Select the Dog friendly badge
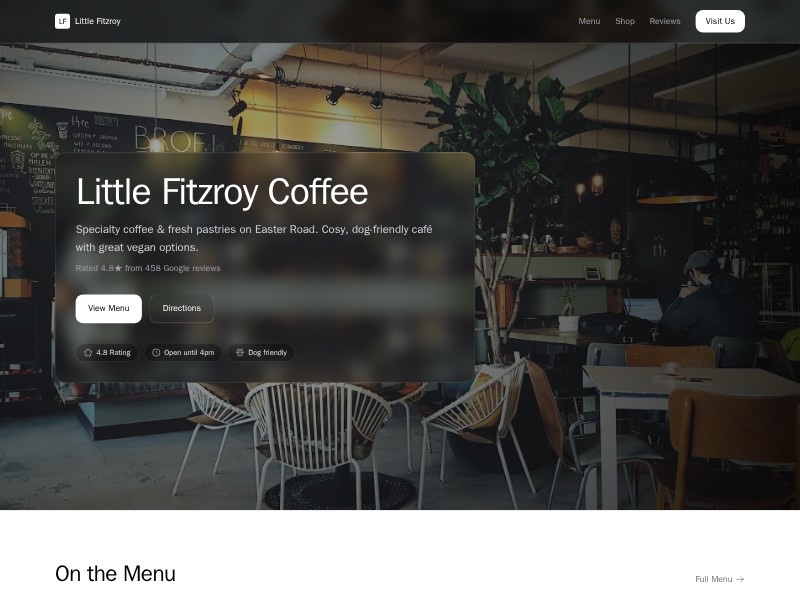This screenshot has height=600, width=800. 261,353
